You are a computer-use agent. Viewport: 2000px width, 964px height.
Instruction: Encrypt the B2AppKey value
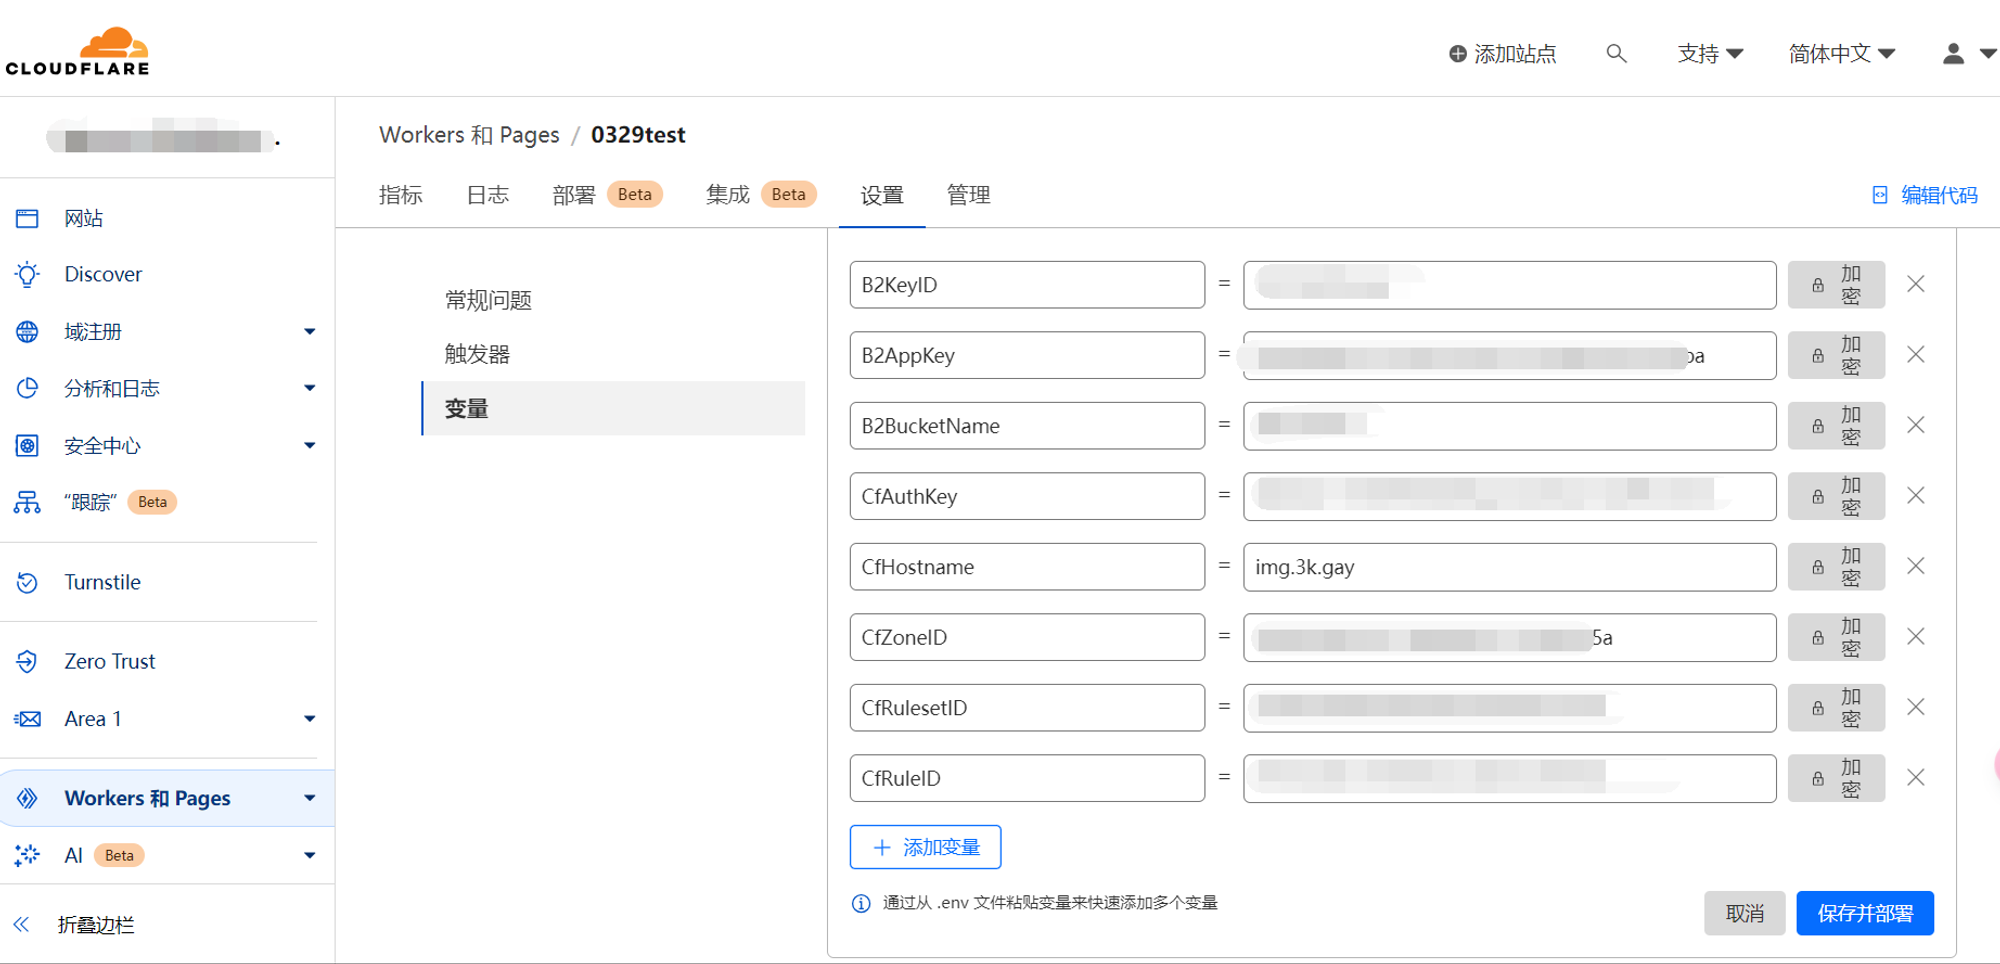(1836, 355)
